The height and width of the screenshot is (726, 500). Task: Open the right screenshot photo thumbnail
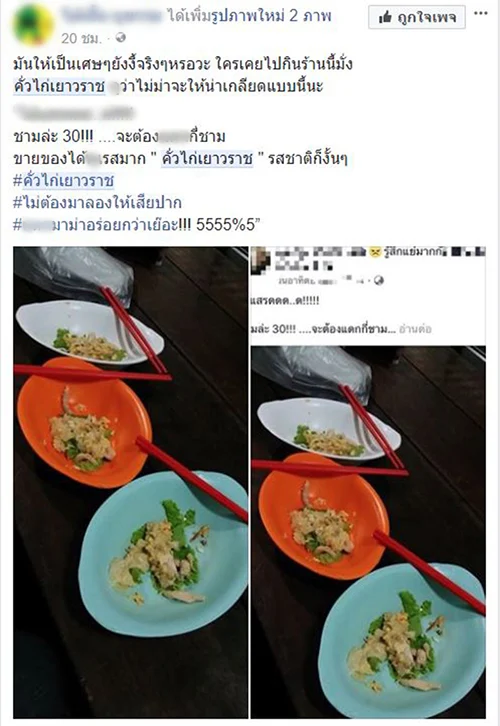point(369,482)
